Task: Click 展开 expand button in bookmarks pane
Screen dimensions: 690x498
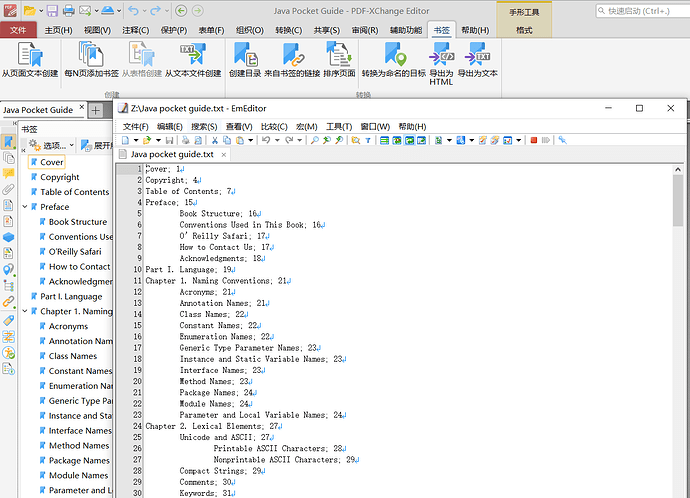Action: (96, 145)
